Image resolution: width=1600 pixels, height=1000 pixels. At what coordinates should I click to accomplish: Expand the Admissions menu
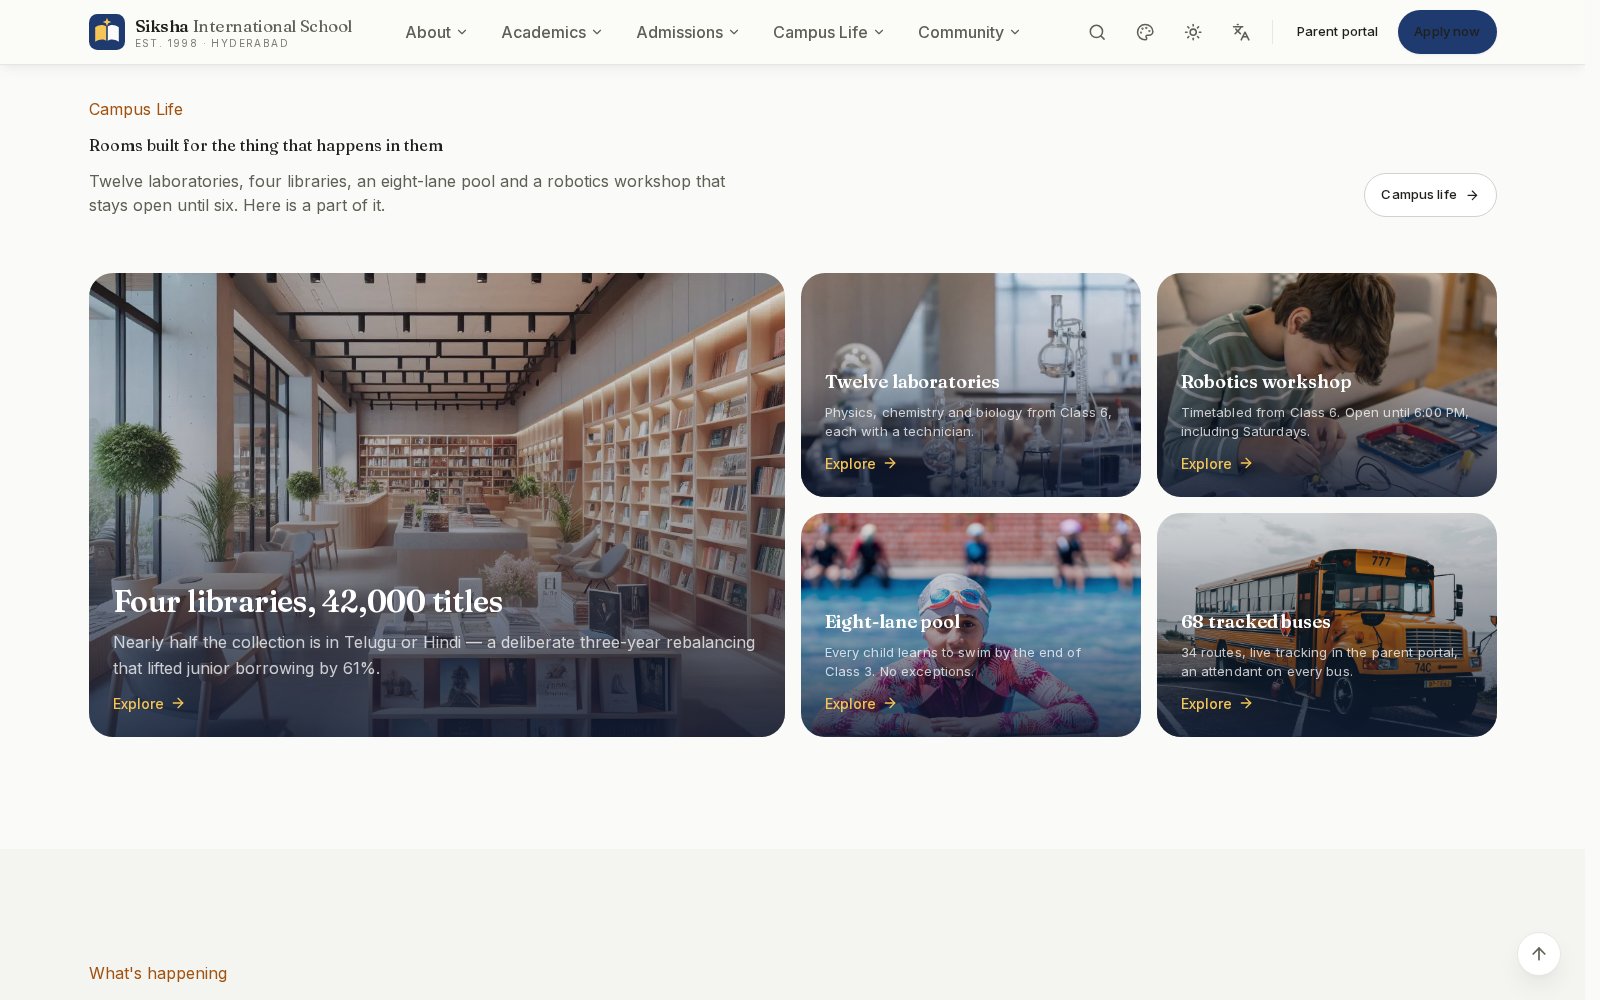click(x=687, y=32)
